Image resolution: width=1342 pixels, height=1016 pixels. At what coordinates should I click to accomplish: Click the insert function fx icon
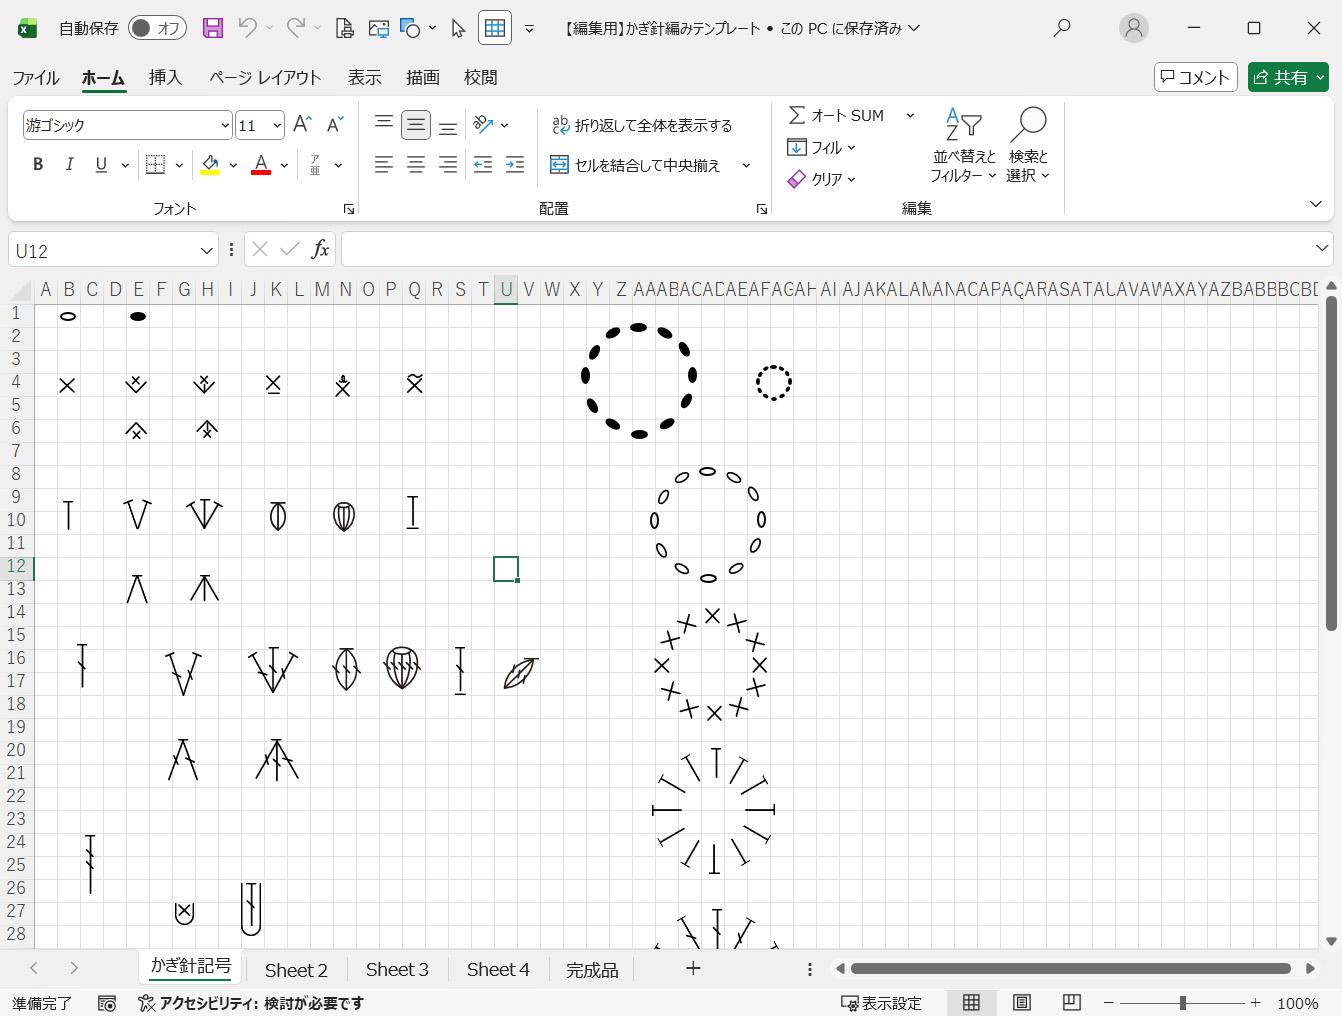click(x=320, y=250)
